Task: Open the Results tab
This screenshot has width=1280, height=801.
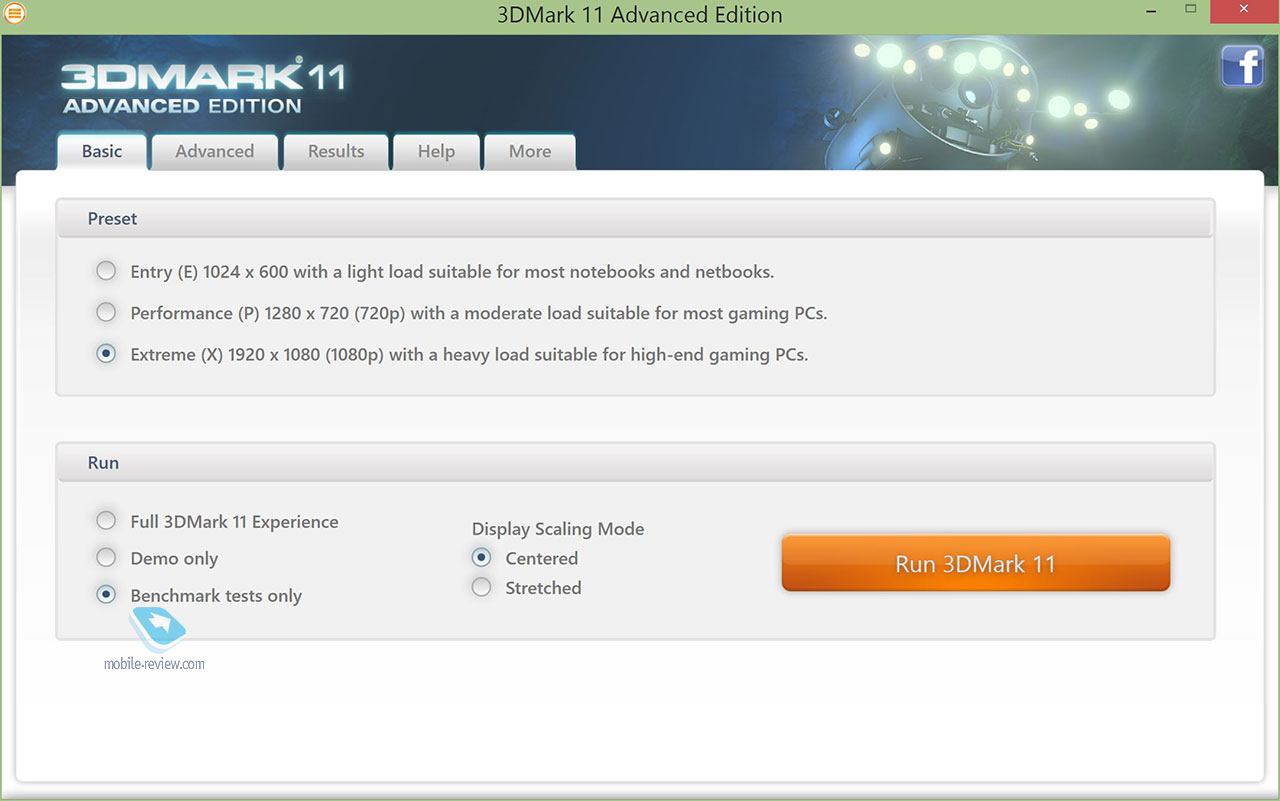Action: (x=336, y=151)
